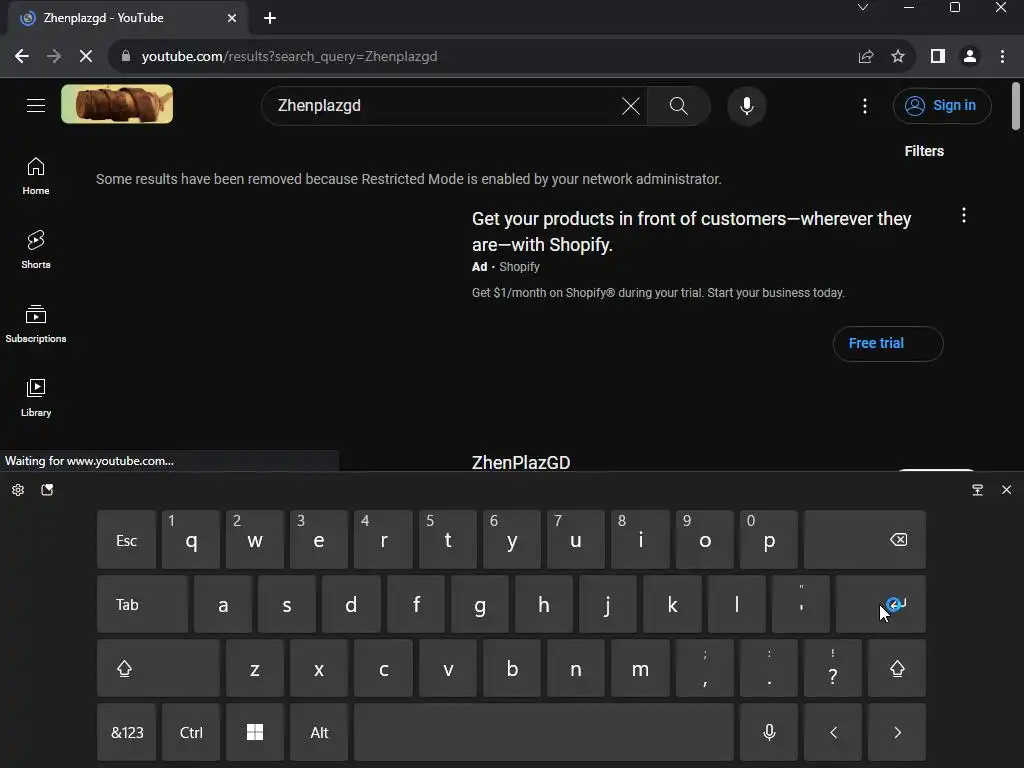Open a new tab with plus
The height and width of the screenshot is (768, 1024).
[x=270, y=18]
